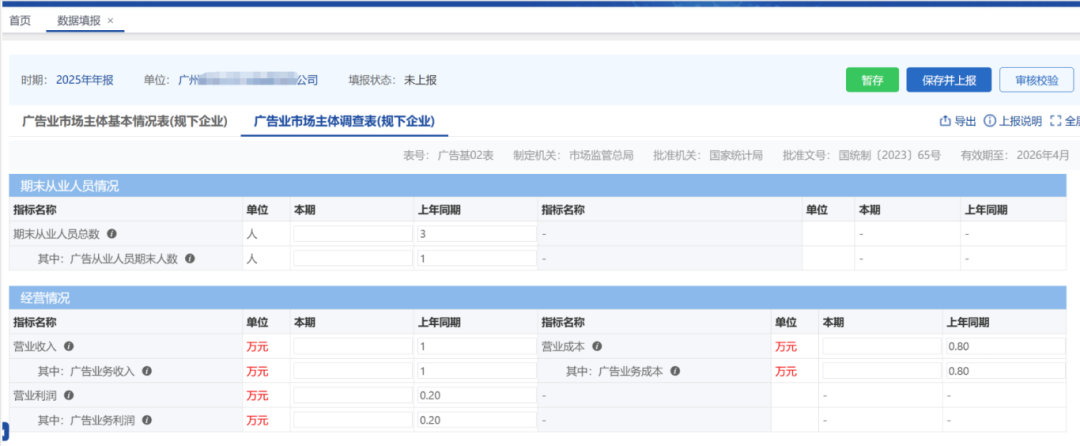
Task: Close the 数据填报 tab
Action: [x=110, y=21]
